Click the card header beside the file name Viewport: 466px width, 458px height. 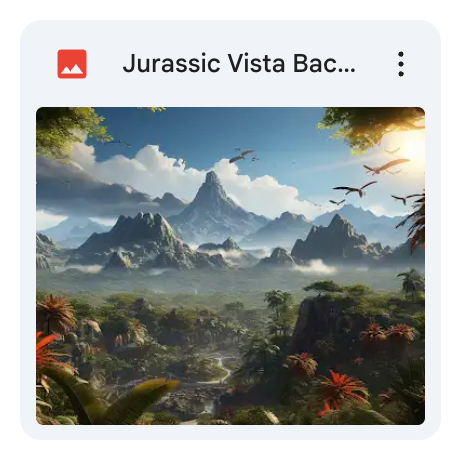pyautogui.click(x=230, y=64)
